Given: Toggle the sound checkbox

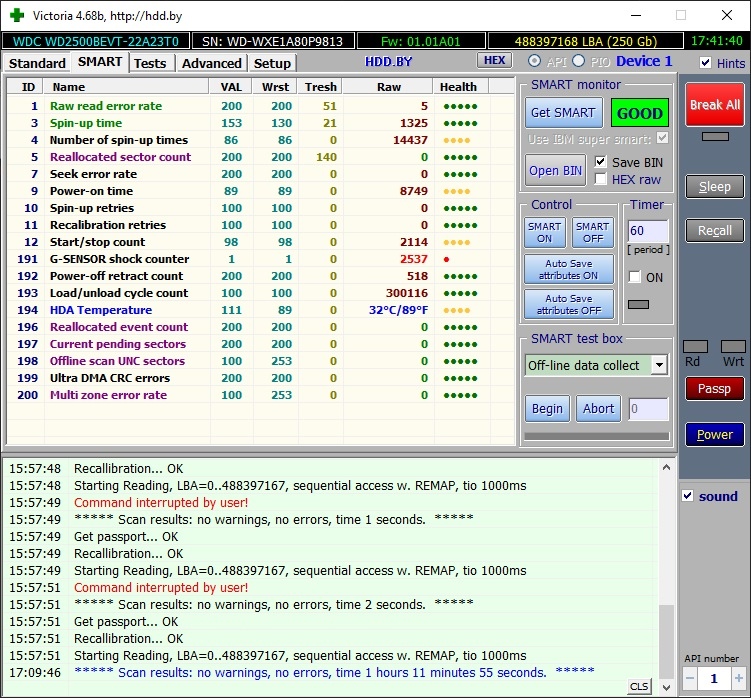Looking at the screenshot, I should (687, 496).
